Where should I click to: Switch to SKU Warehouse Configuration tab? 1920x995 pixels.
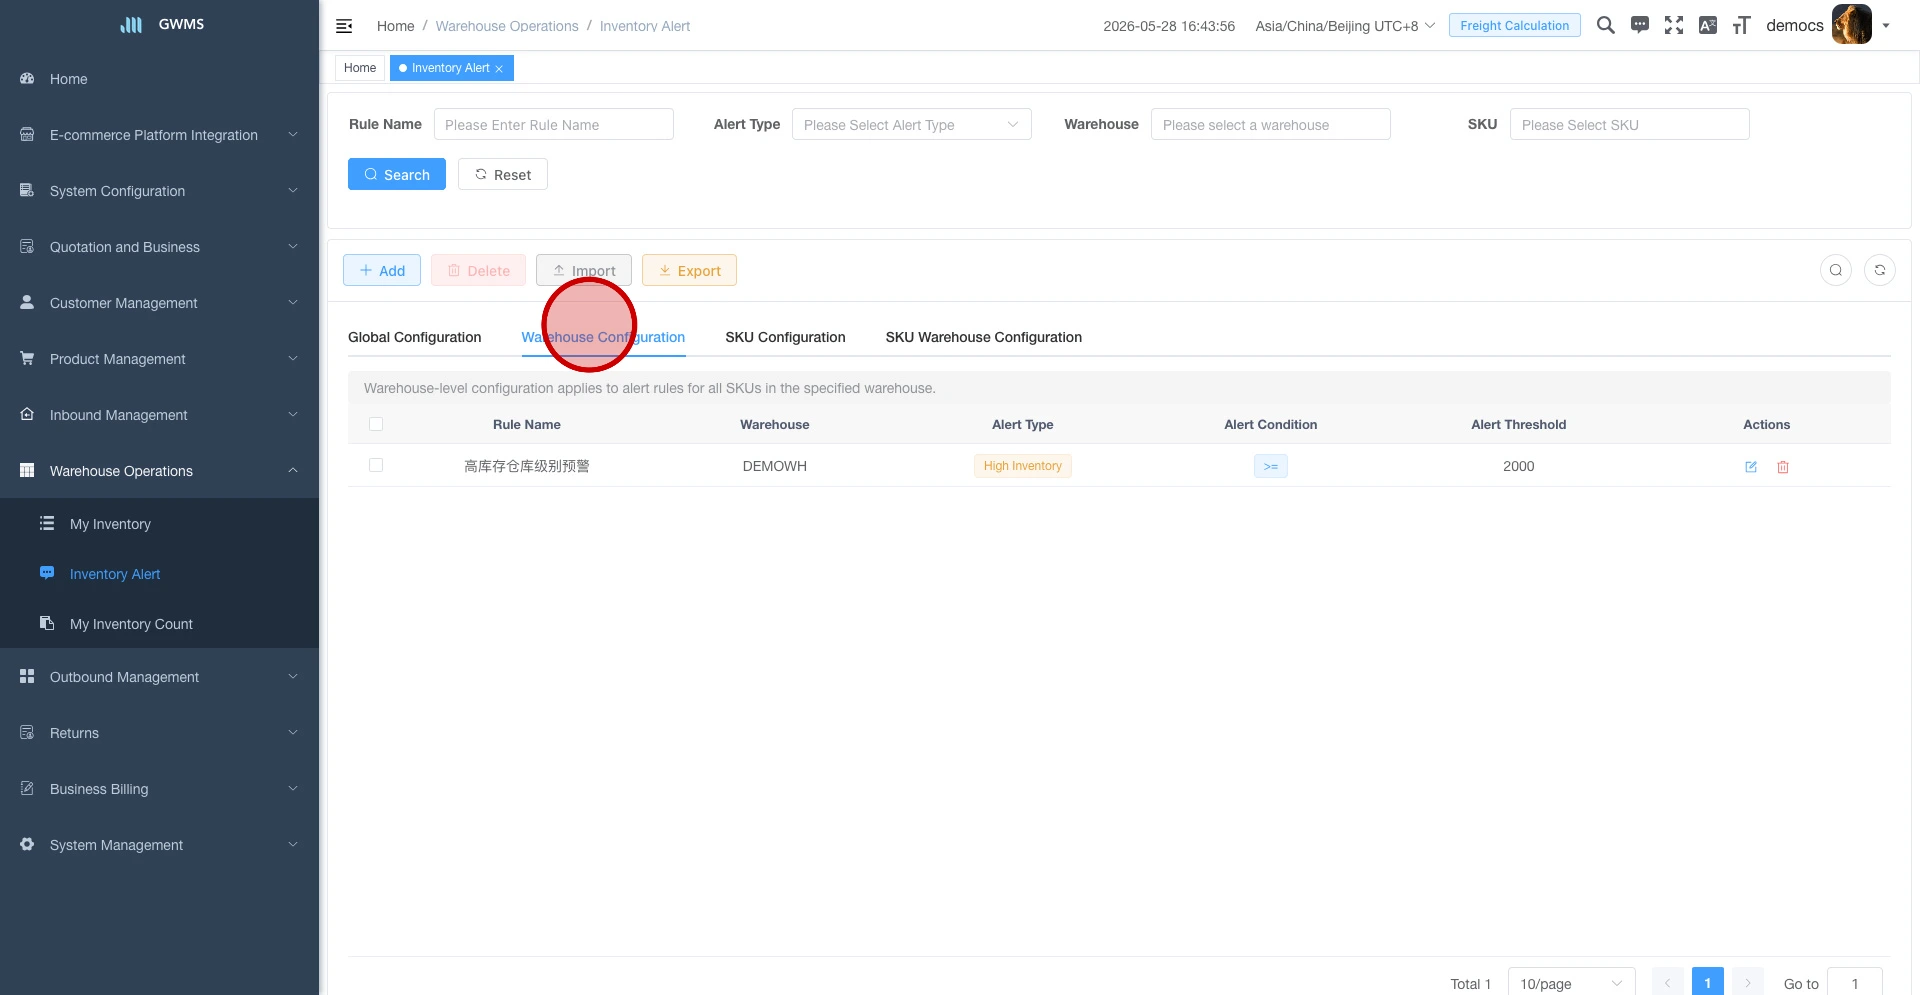pyautogui.click(x=984, y=337)
